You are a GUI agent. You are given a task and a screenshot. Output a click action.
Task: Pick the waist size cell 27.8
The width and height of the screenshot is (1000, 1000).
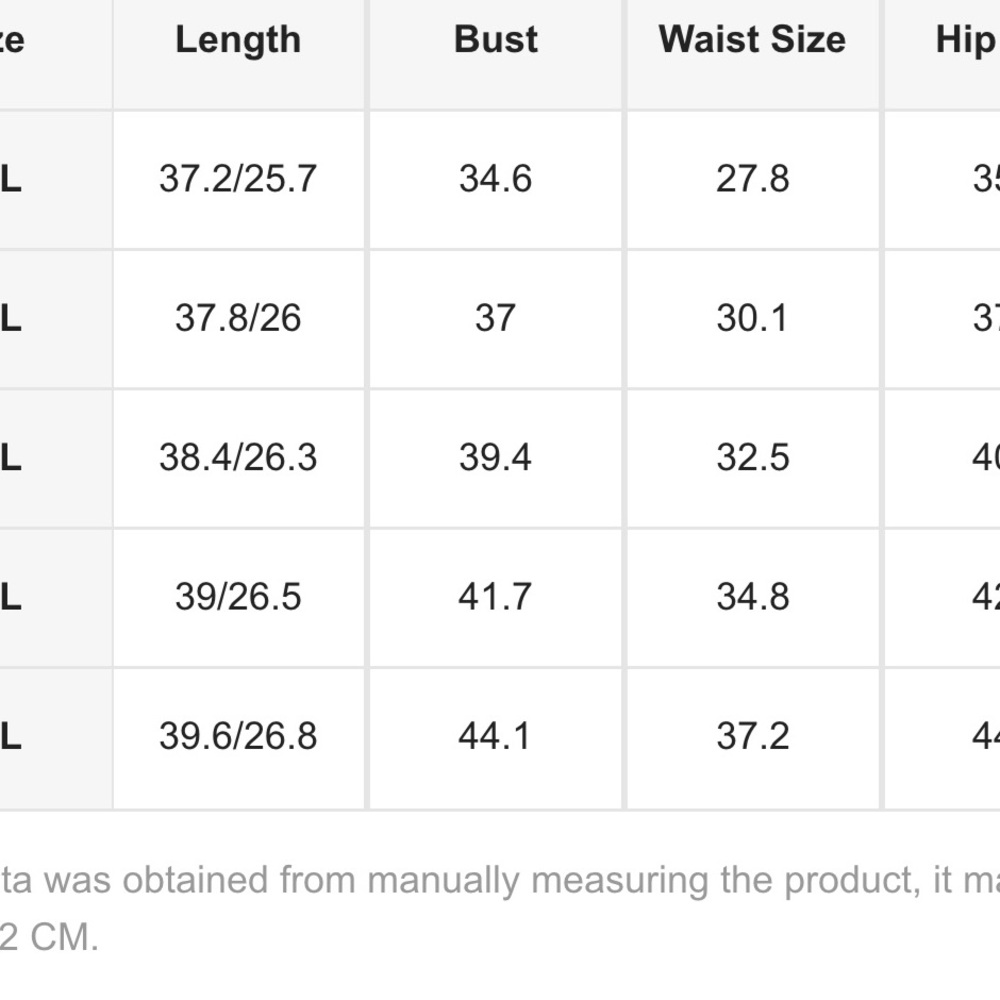[752, 179]
